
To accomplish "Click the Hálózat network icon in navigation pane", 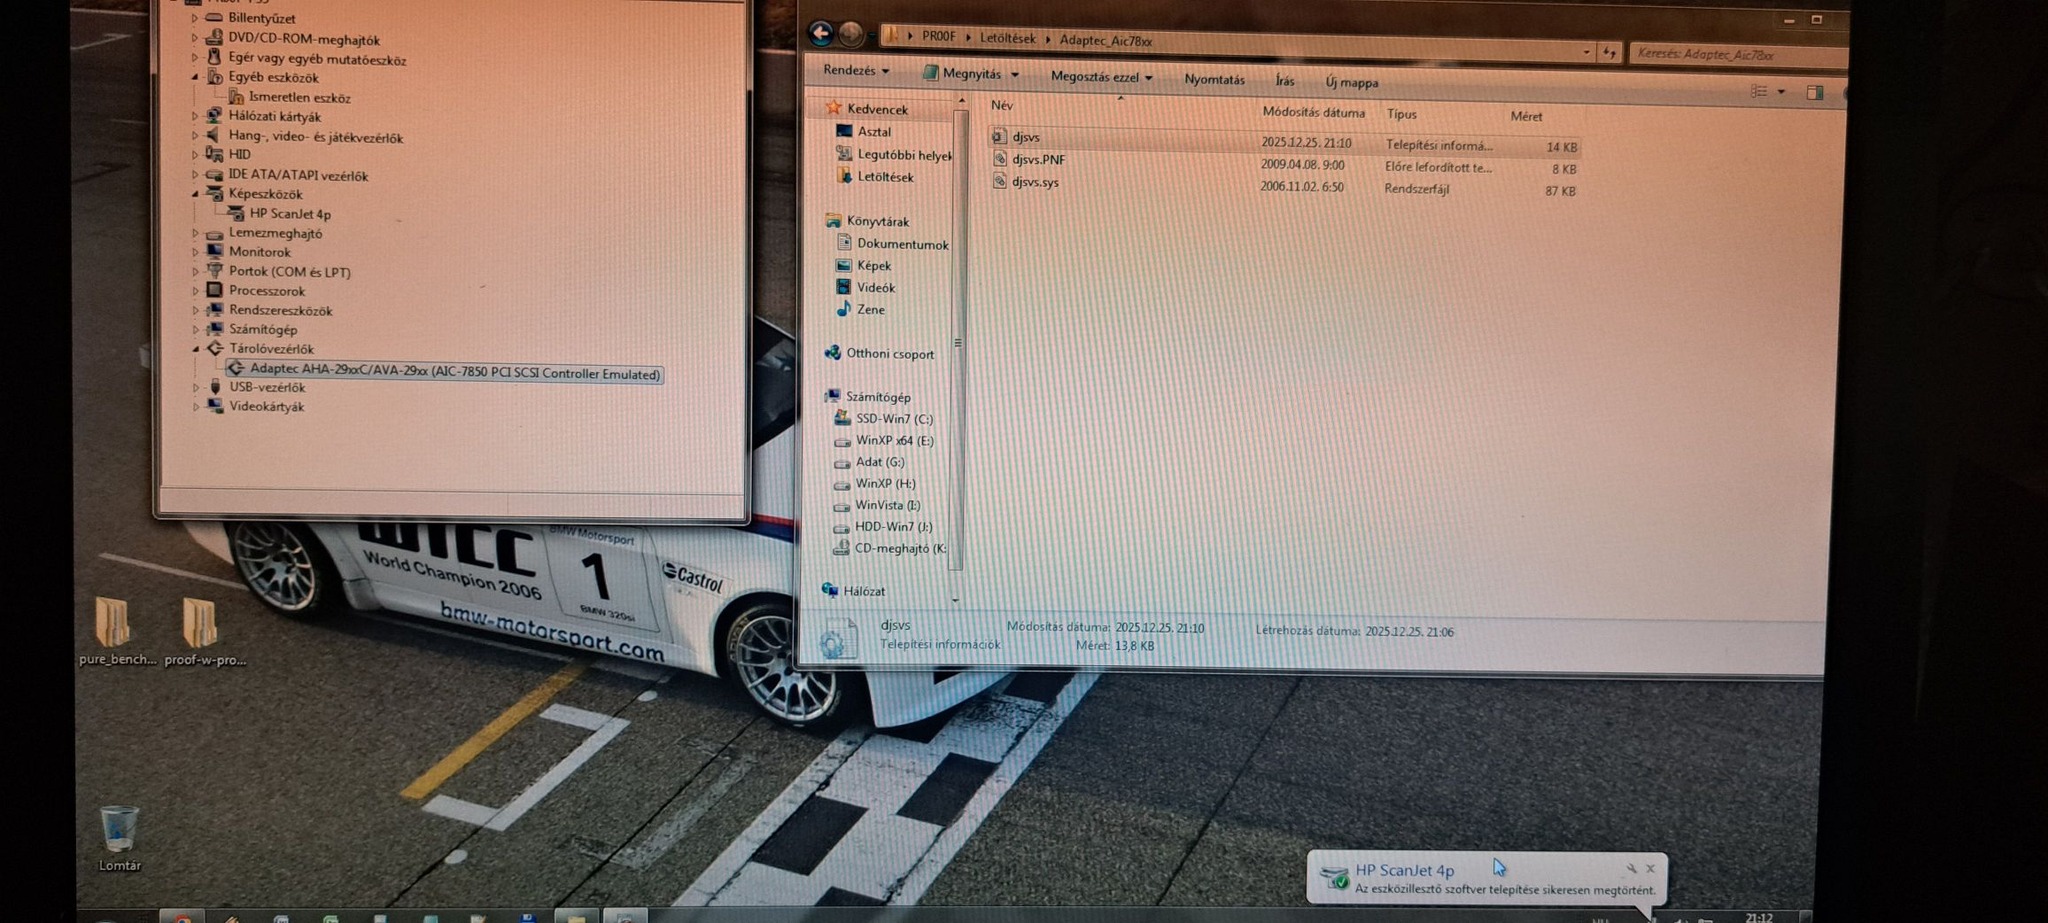I will click(829, 590).
